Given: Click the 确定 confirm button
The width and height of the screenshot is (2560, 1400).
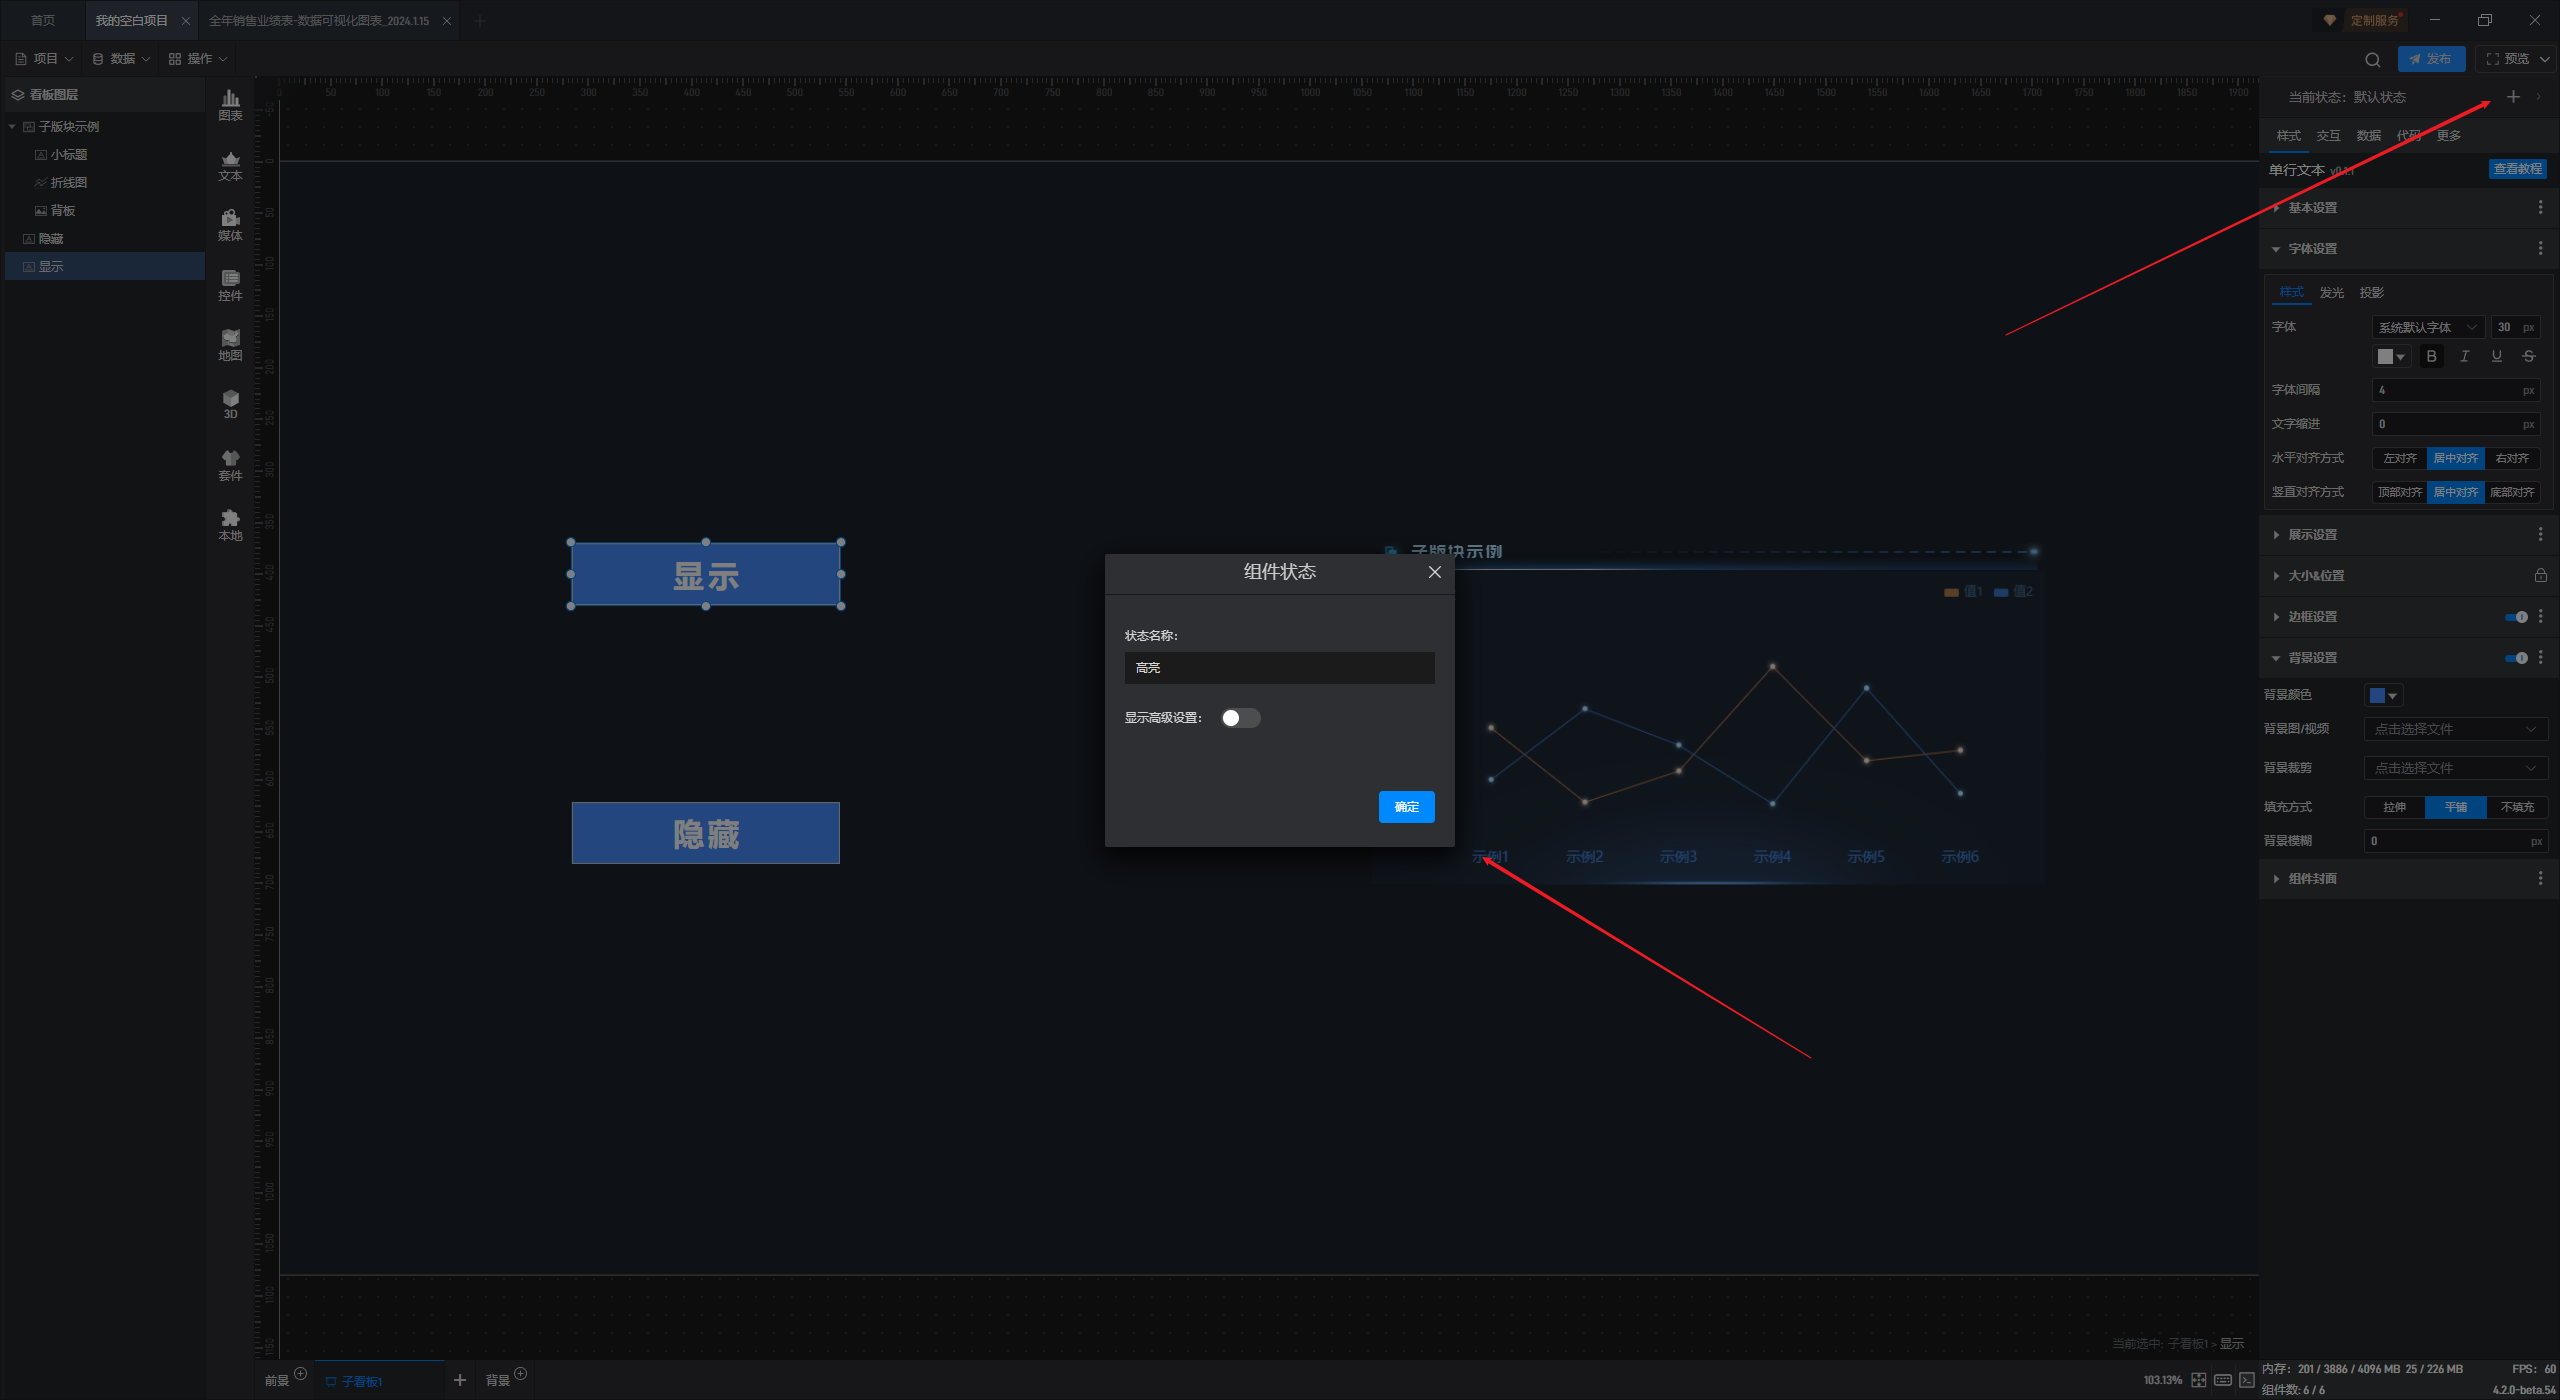Looking at the screenshot, I should 1406,807.
